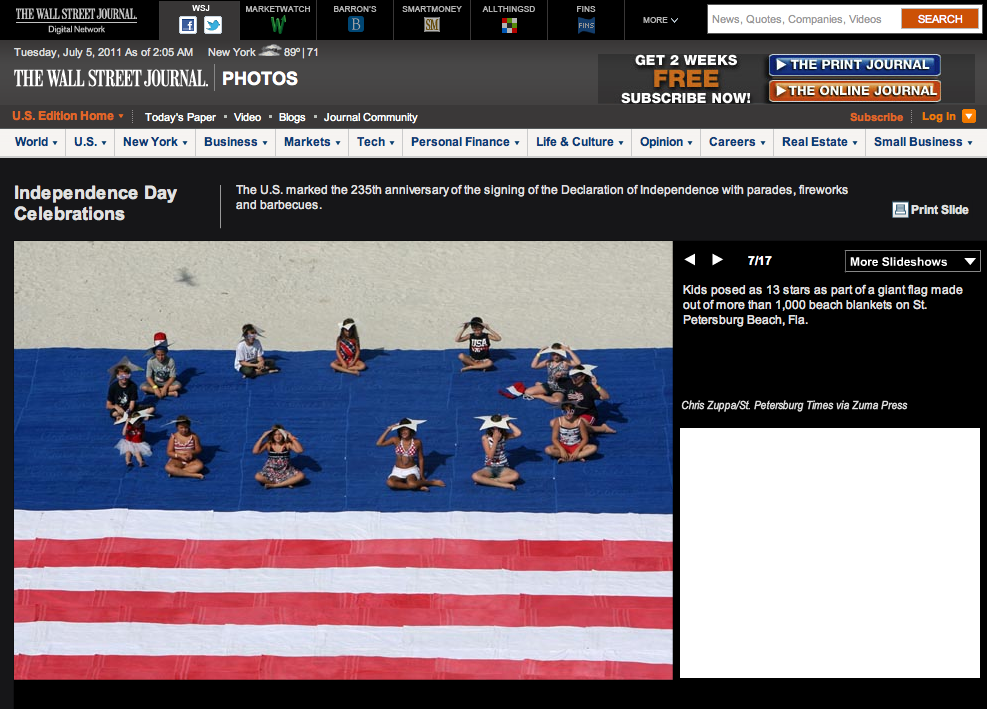The width and height of the screenshot is (987, 709).
Task: Open the Journal Community link
Action: coord(370,117)
